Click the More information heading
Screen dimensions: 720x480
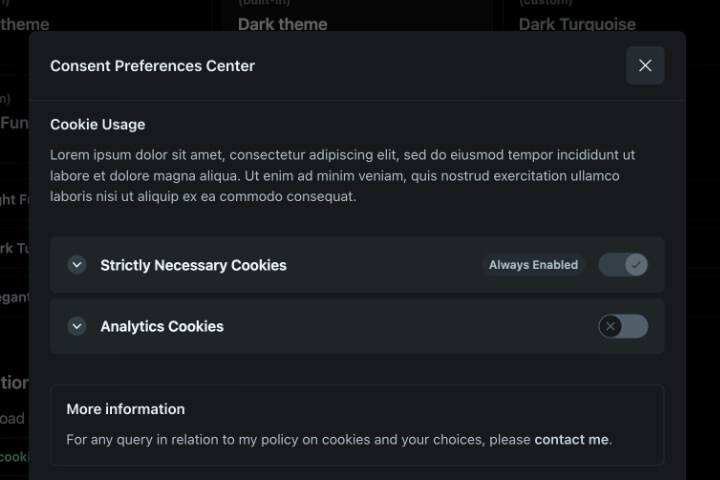pos(125,409)
